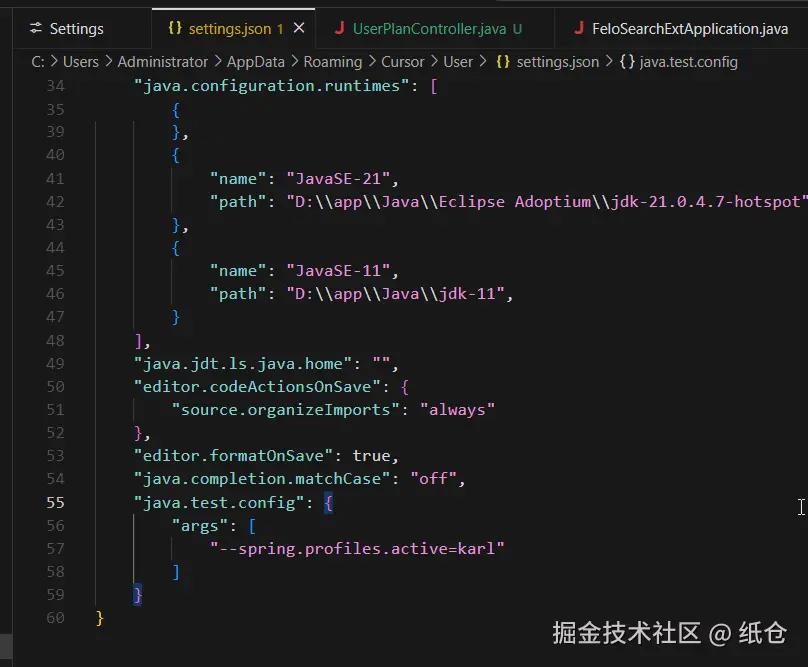The height and width of the screenshot is (667, 808).
Task: Click the "always" value
Action: 458,410
